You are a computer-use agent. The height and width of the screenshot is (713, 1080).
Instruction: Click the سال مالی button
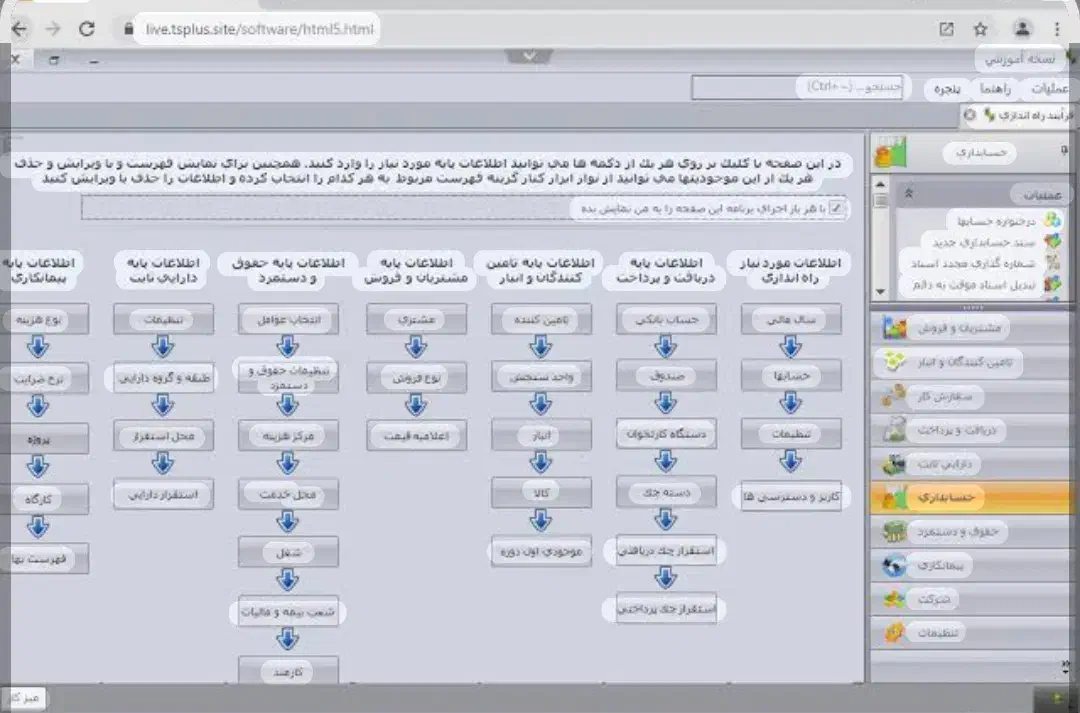click(x=791, y=320)
